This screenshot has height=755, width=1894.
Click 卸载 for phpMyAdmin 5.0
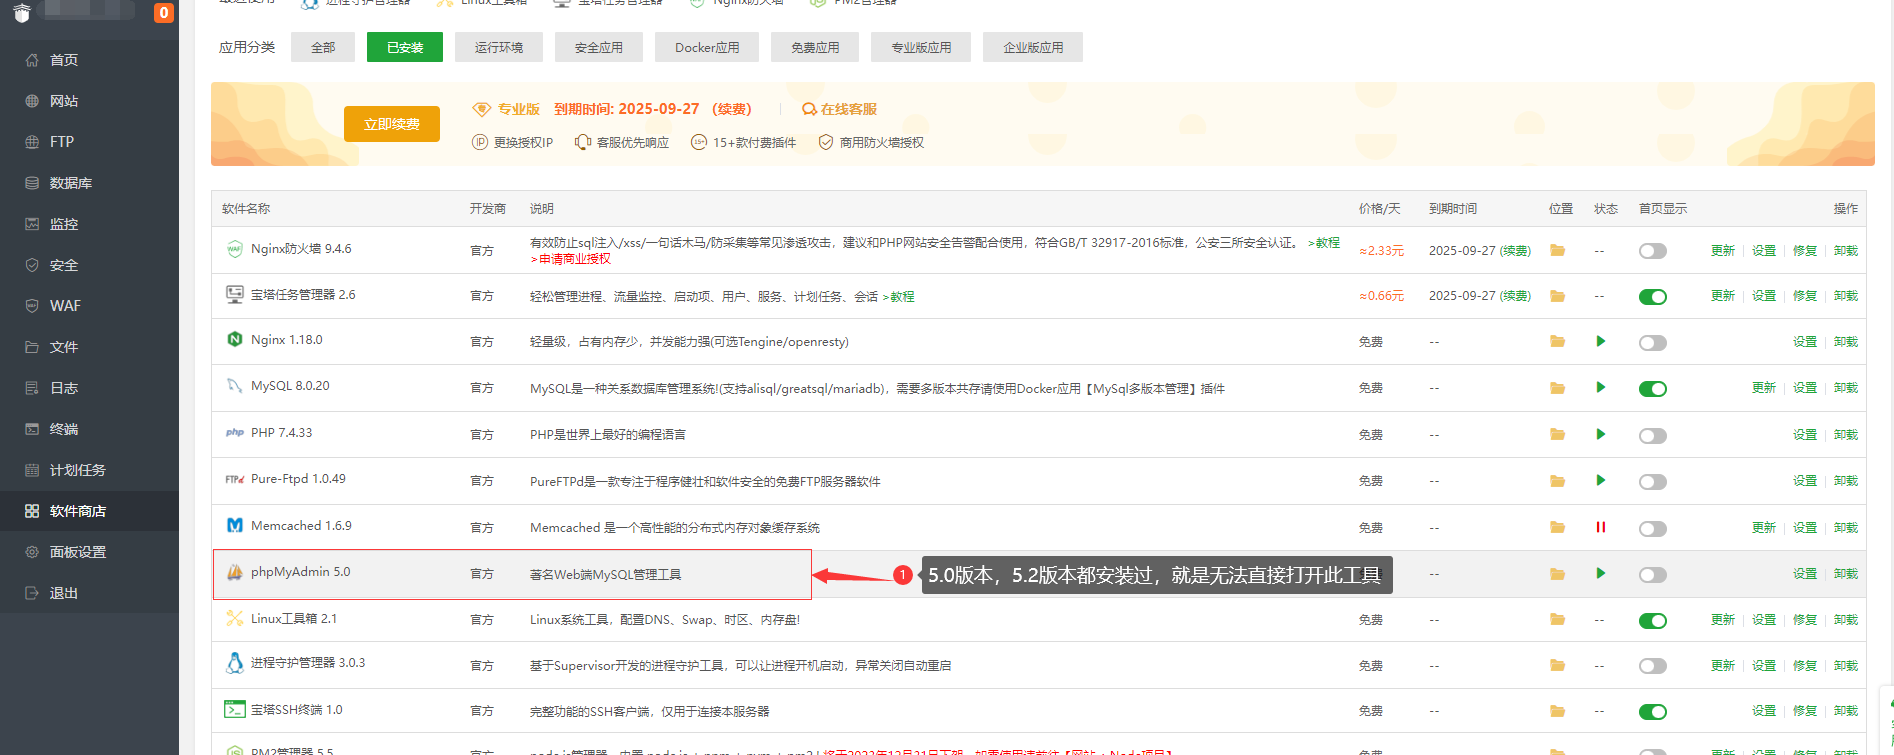pos(1846,574)
